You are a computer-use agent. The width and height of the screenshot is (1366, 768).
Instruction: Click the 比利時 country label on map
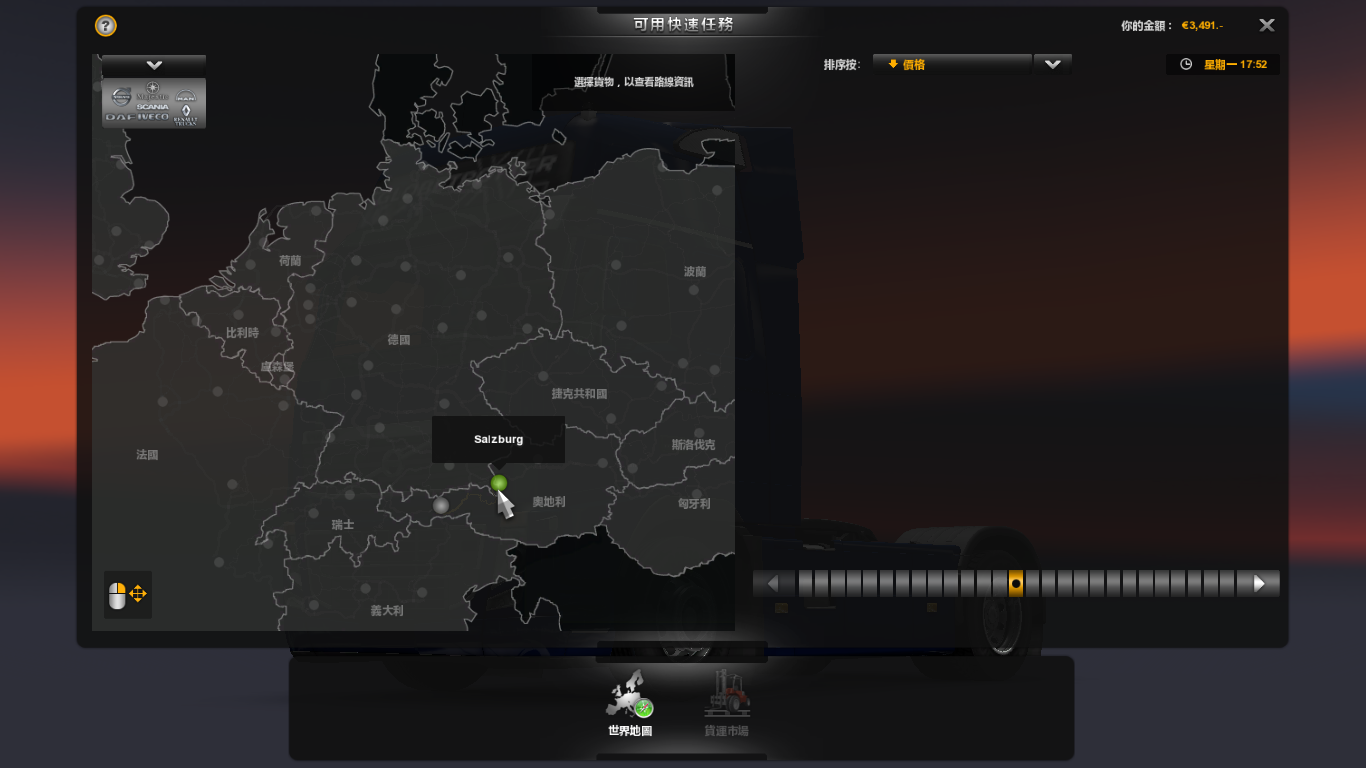click(242, 332)
